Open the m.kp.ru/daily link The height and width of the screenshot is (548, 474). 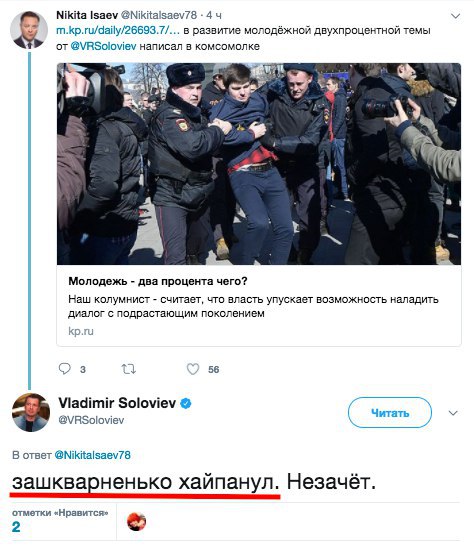pyautogui.click(x=118, y=30)
